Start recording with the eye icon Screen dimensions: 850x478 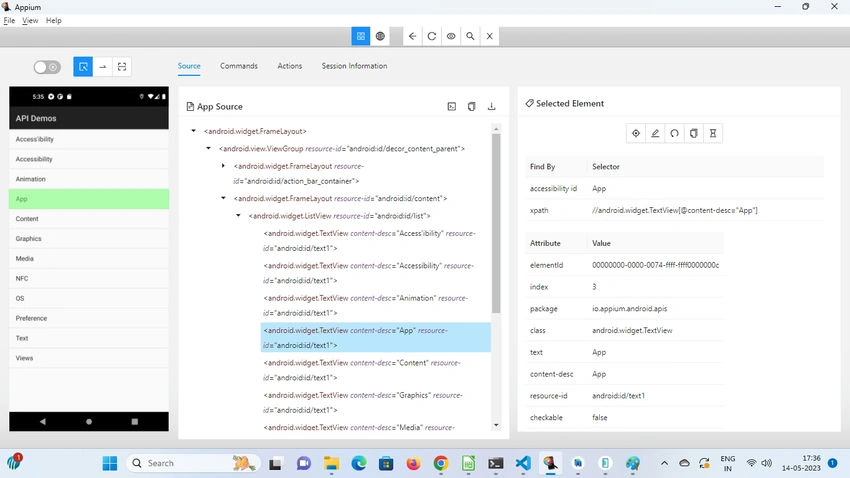coord(451,36)
